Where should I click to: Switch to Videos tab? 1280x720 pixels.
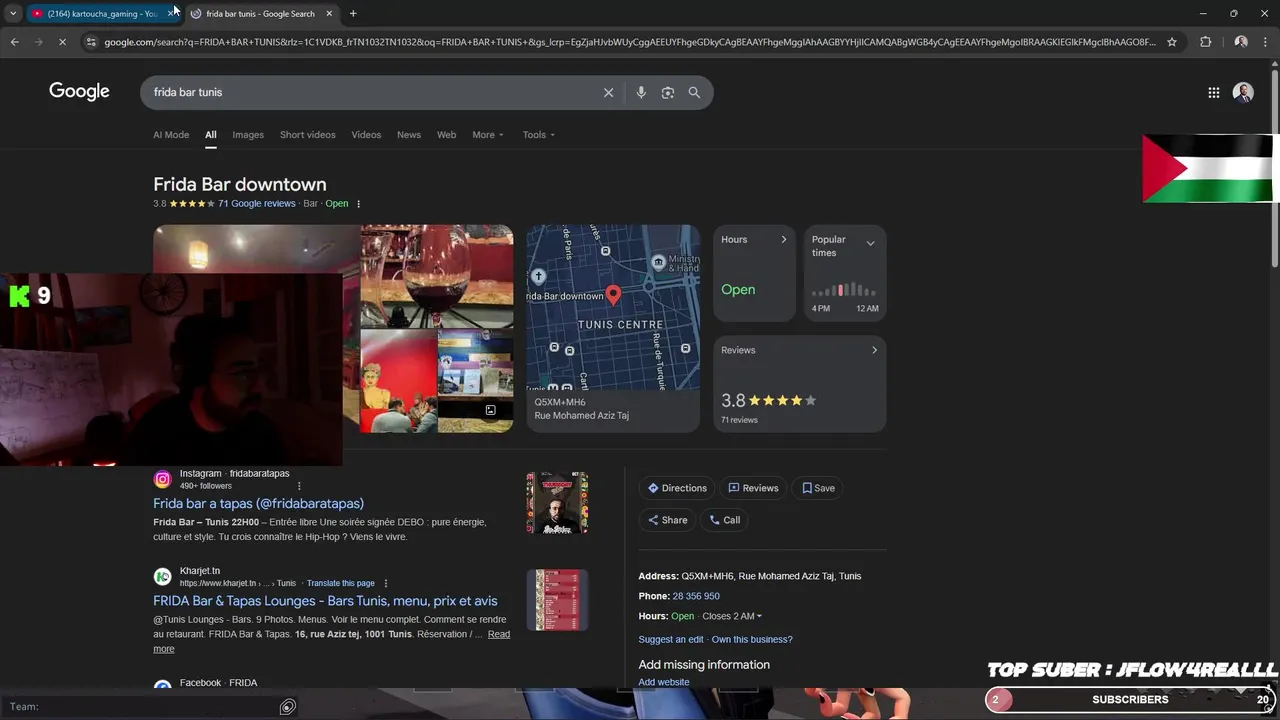click(366, 135)
